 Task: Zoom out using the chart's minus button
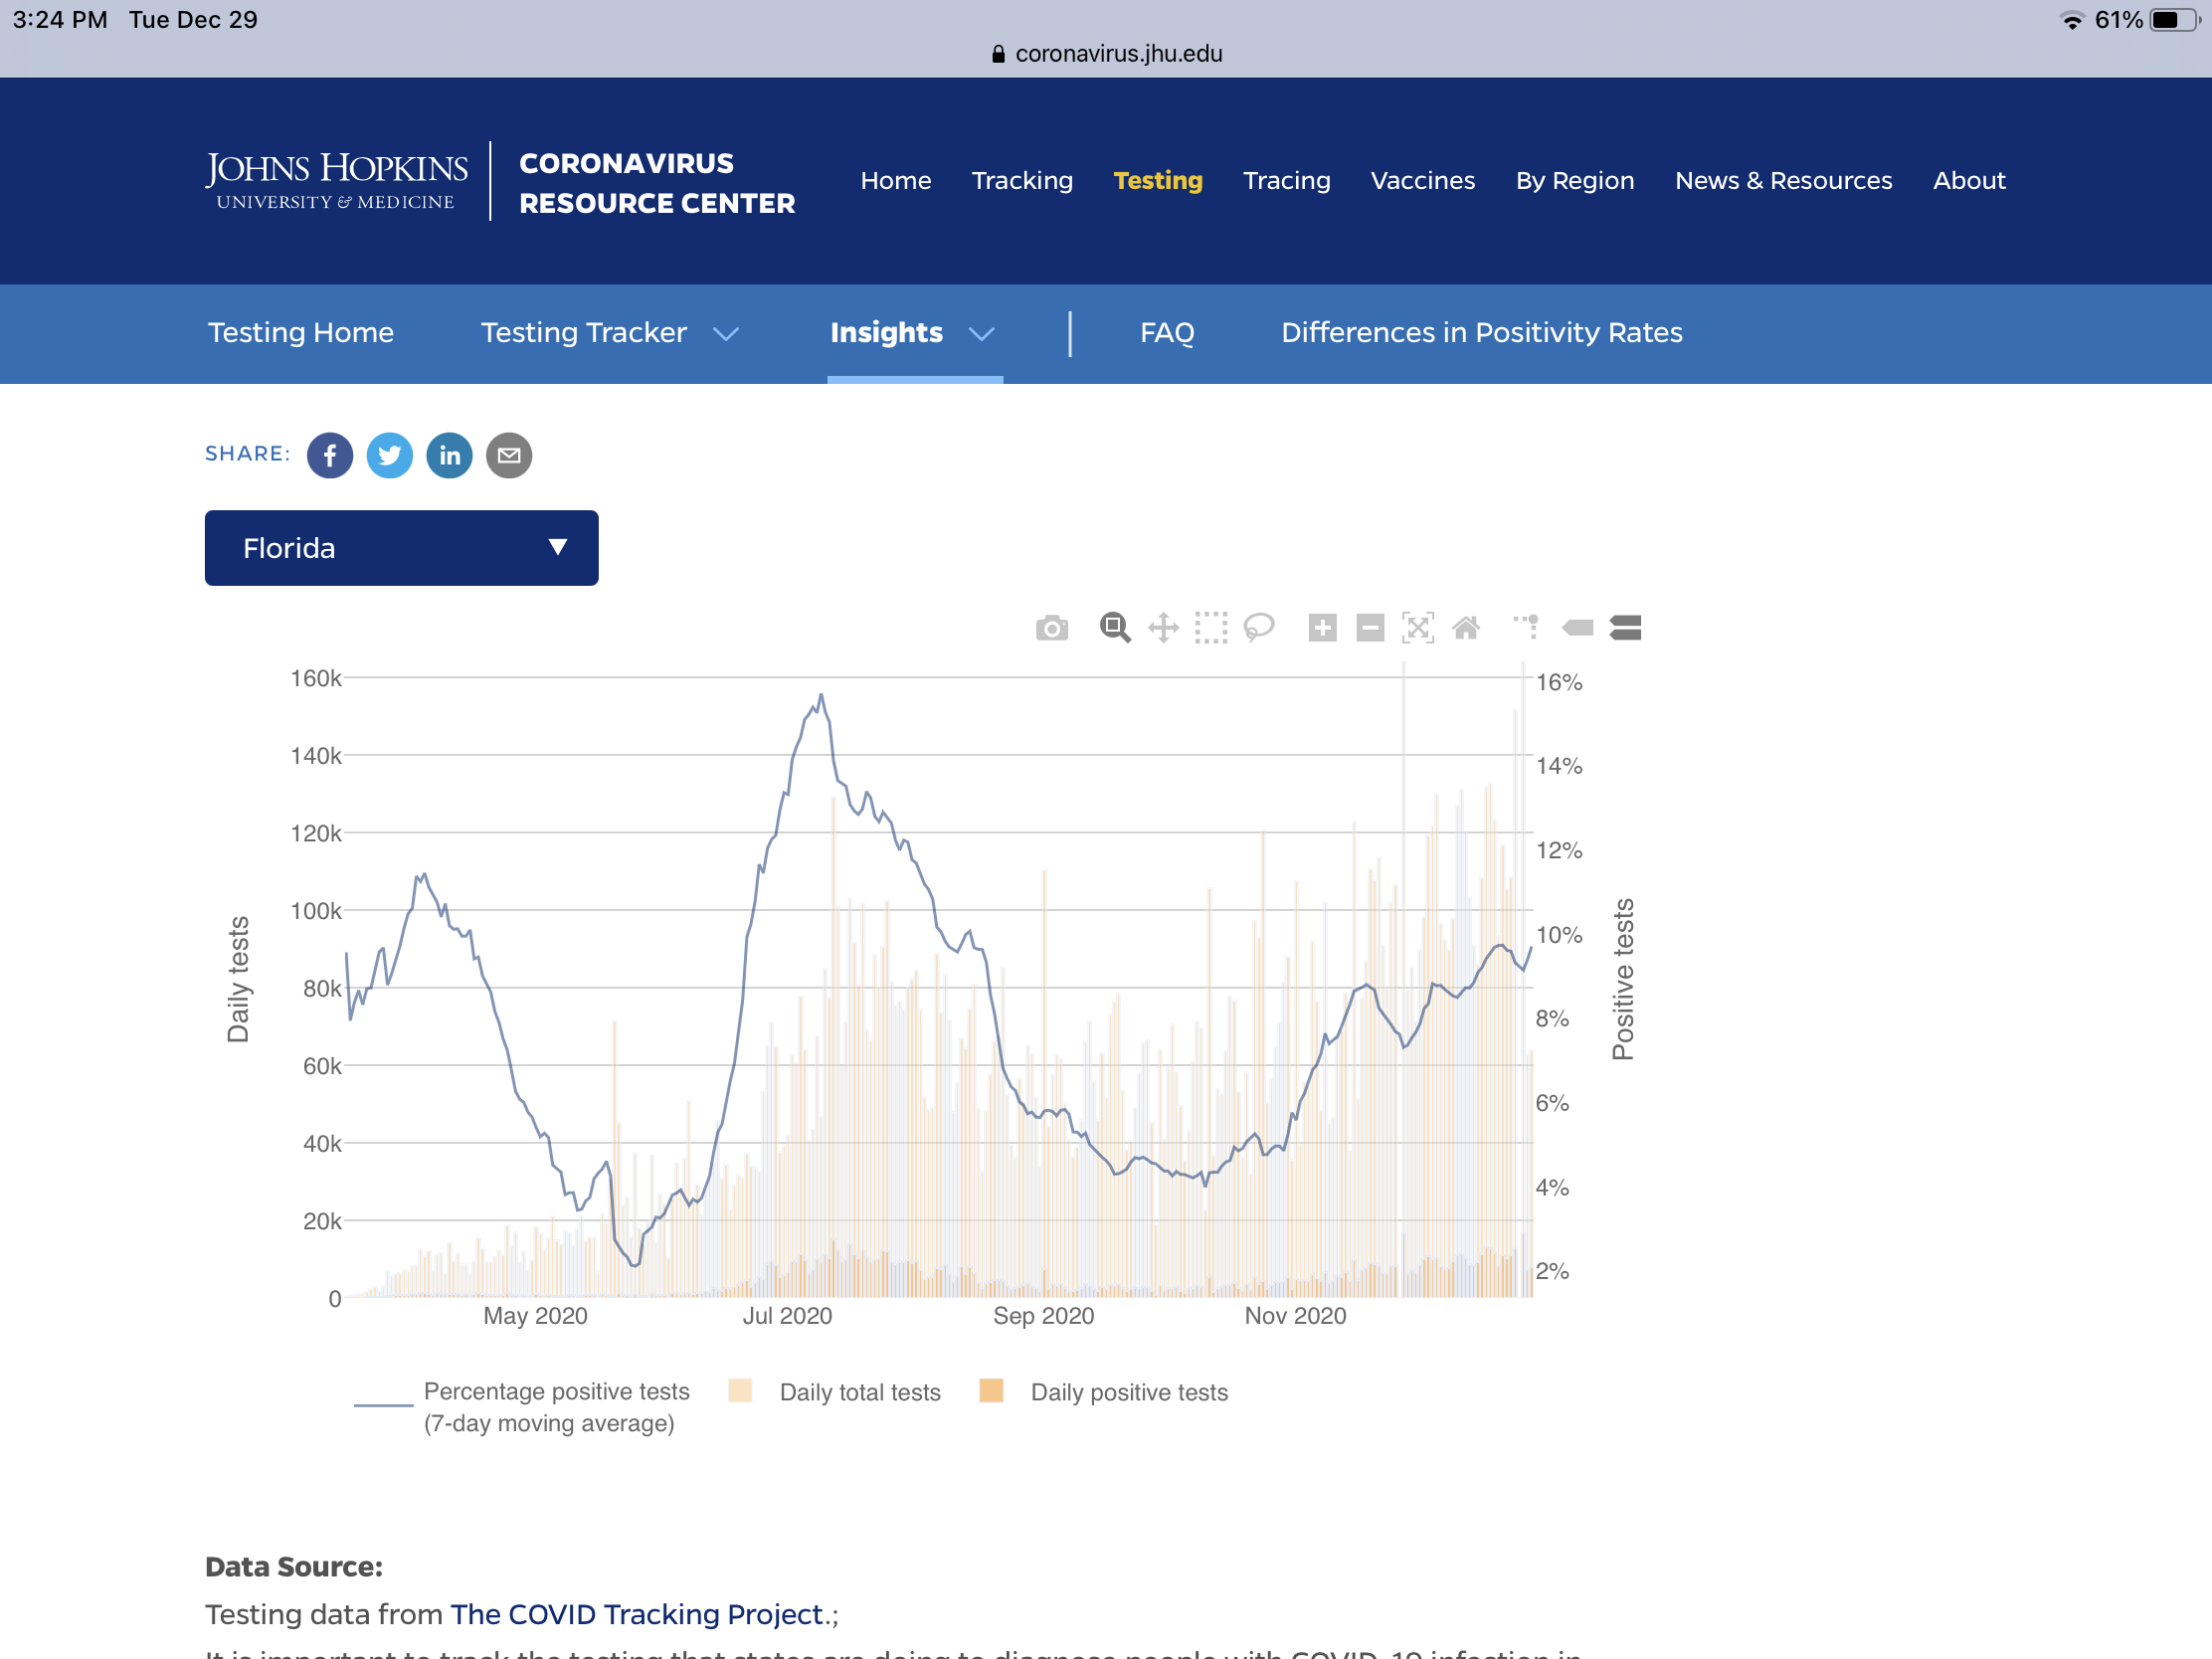[x=1370, y=628]
